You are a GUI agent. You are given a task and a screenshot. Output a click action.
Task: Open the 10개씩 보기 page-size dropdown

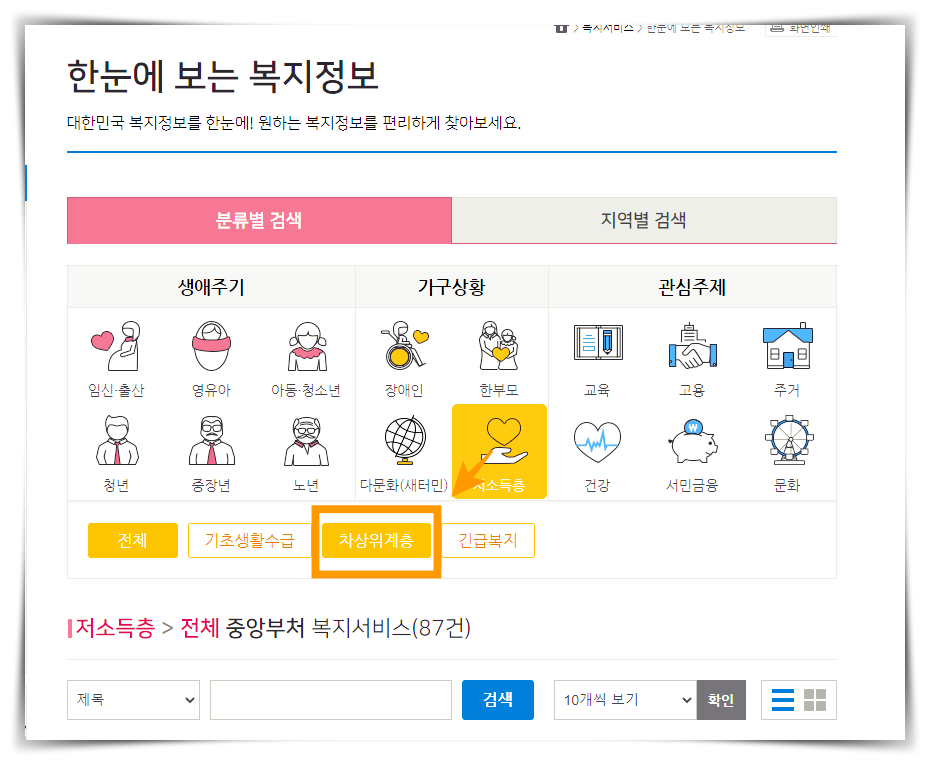(625, 700)
